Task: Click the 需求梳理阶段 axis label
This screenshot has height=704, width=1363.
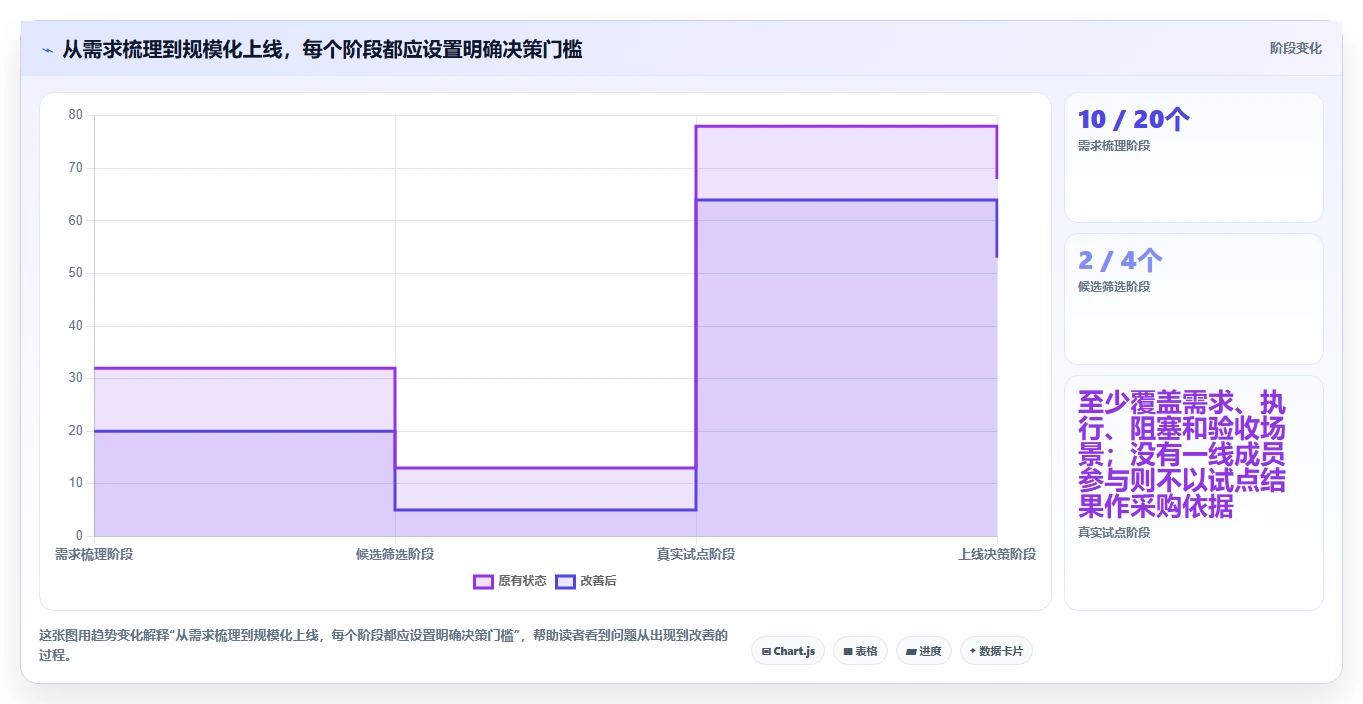Action: point(94,554)
